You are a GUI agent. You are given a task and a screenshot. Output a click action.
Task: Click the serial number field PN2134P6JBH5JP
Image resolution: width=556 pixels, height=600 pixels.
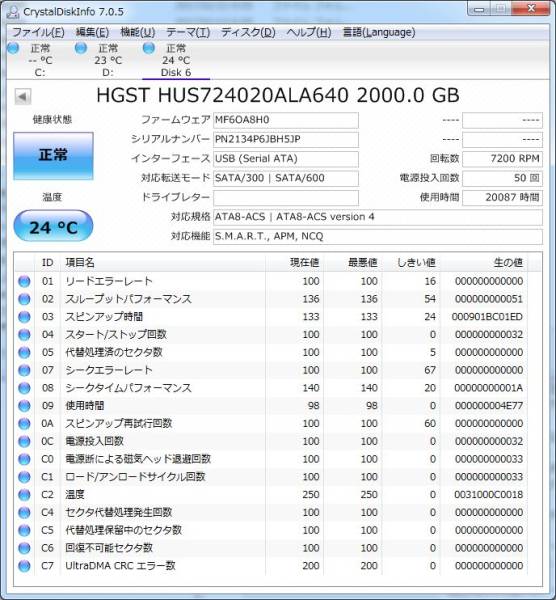285,140
